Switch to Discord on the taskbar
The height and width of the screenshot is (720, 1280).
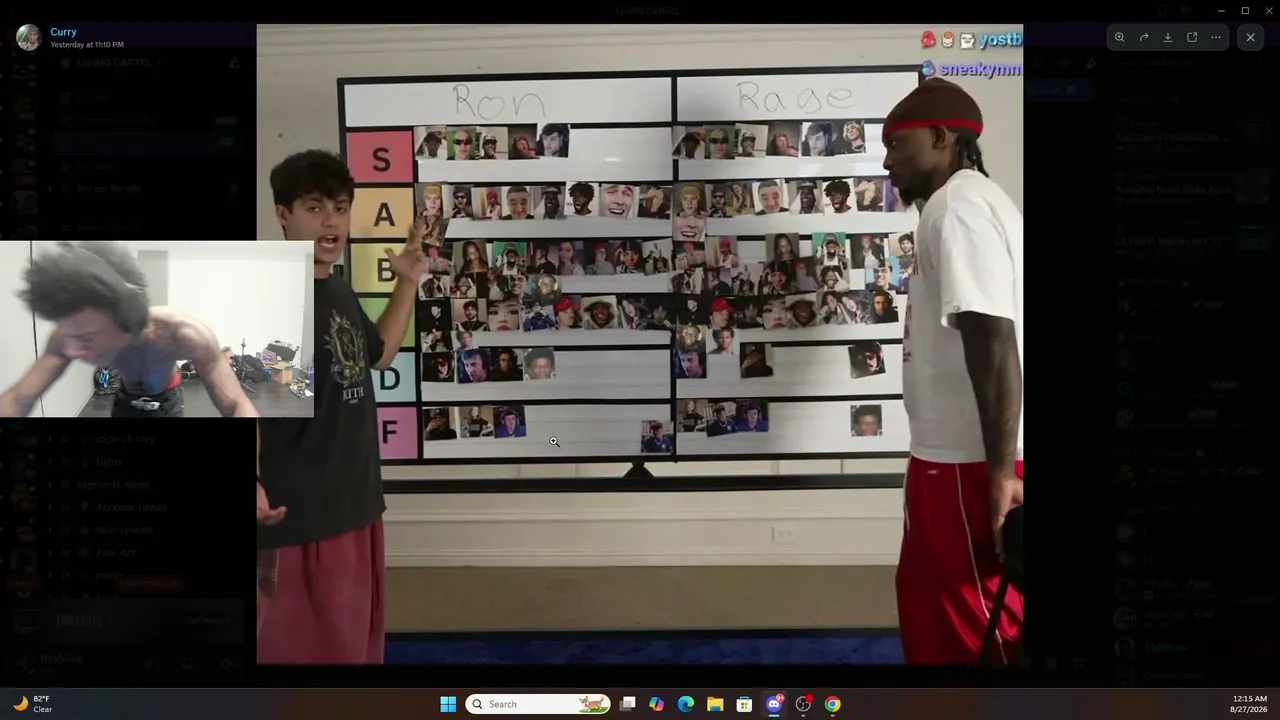[774, 704]
